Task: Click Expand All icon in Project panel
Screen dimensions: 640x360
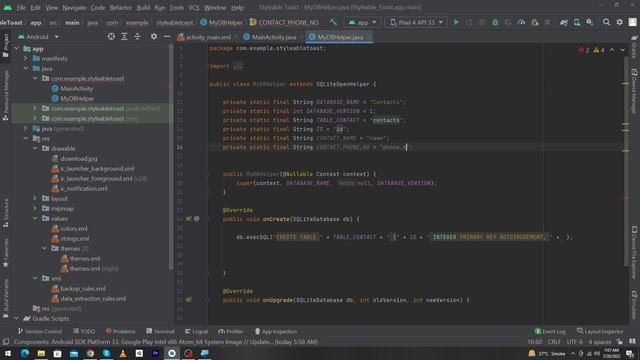Action: pyautogui.click(x=124, y=36)
